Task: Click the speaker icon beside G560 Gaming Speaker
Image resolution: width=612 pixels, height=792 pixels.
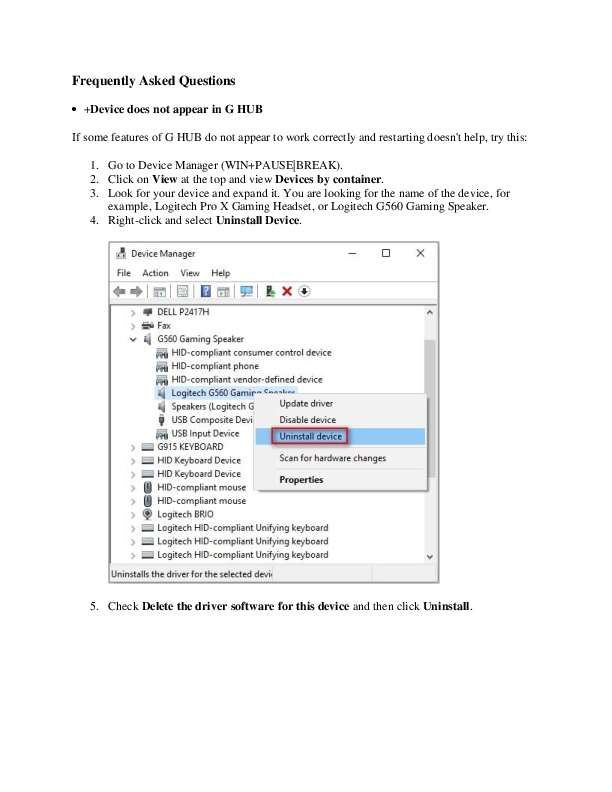Action: pyautogui.click(x=147, y=339)
